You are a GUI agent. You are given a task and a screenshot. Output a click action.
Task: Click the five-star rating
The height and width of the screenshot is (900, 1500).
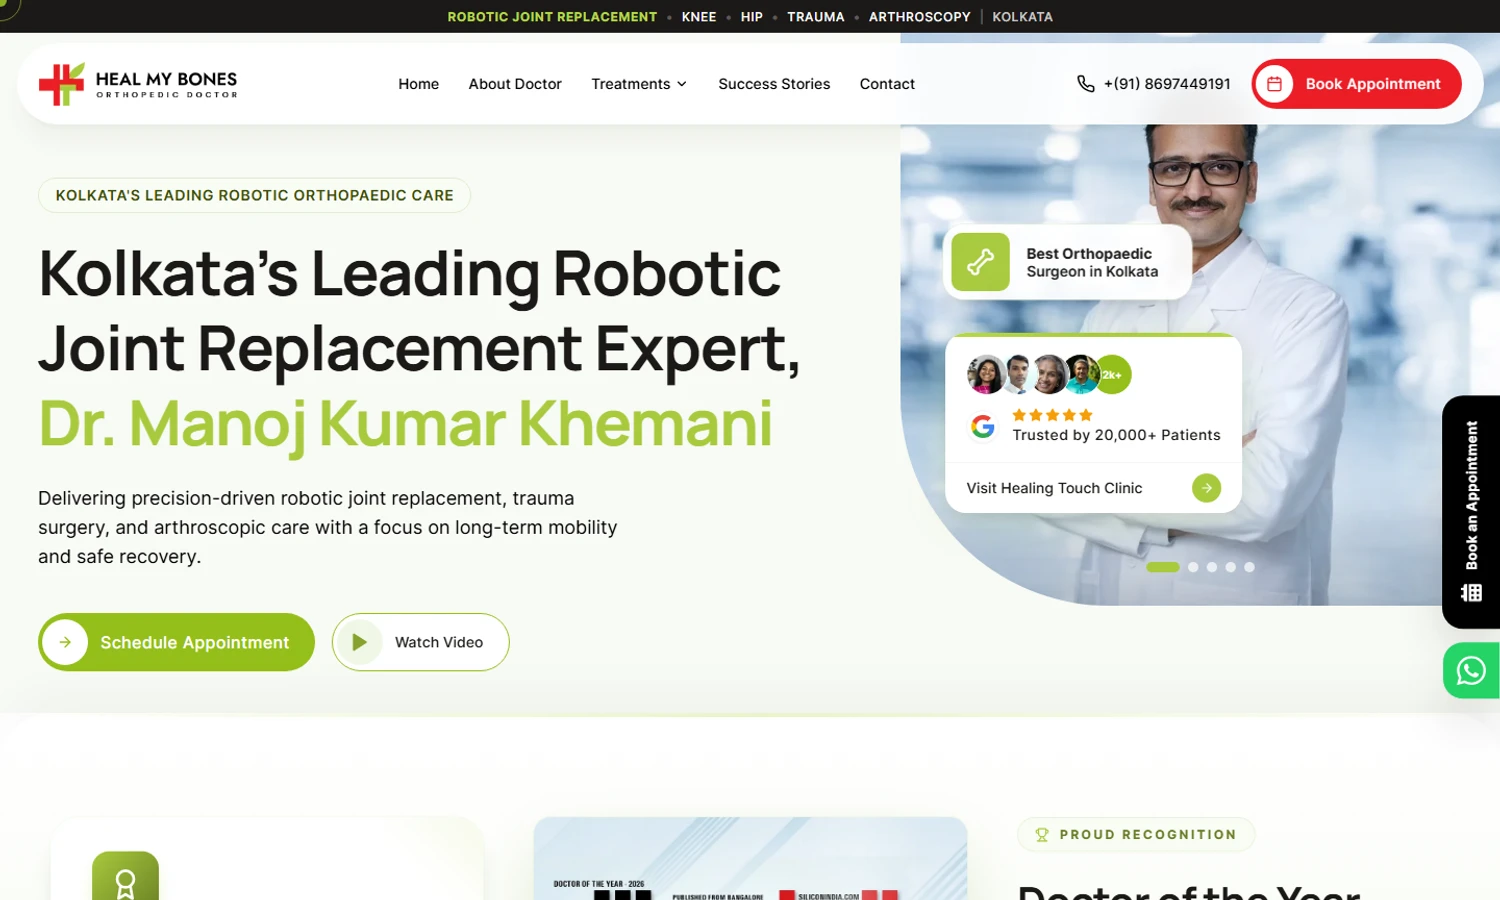[x=1052, y=415]
